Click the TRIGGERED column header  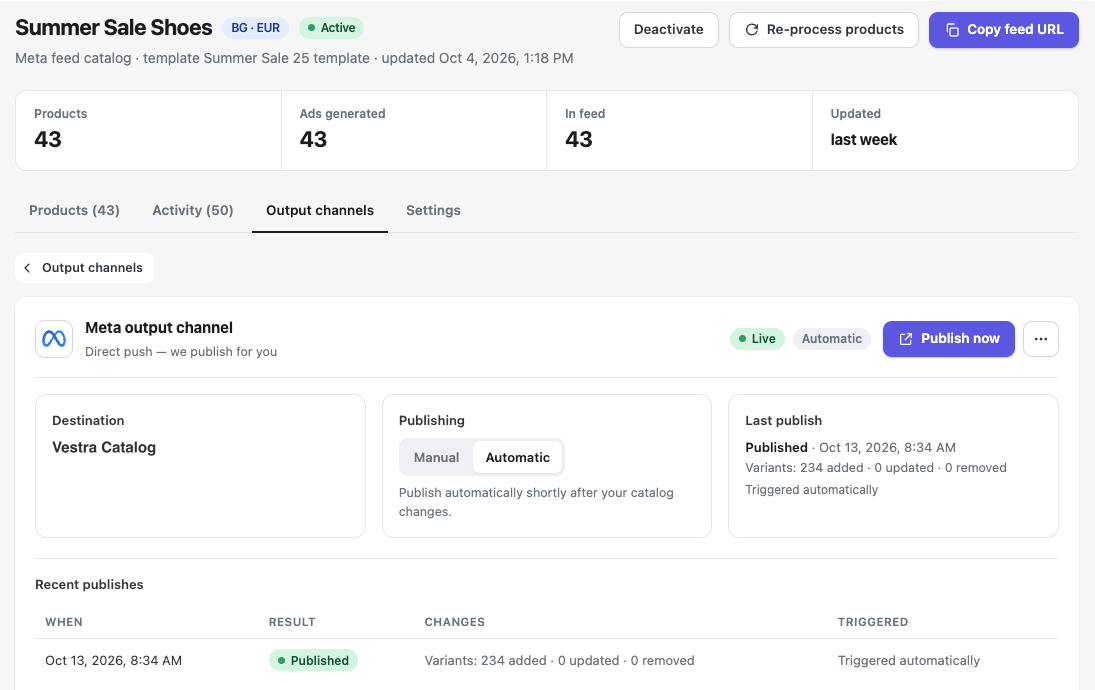click(873, 622)
